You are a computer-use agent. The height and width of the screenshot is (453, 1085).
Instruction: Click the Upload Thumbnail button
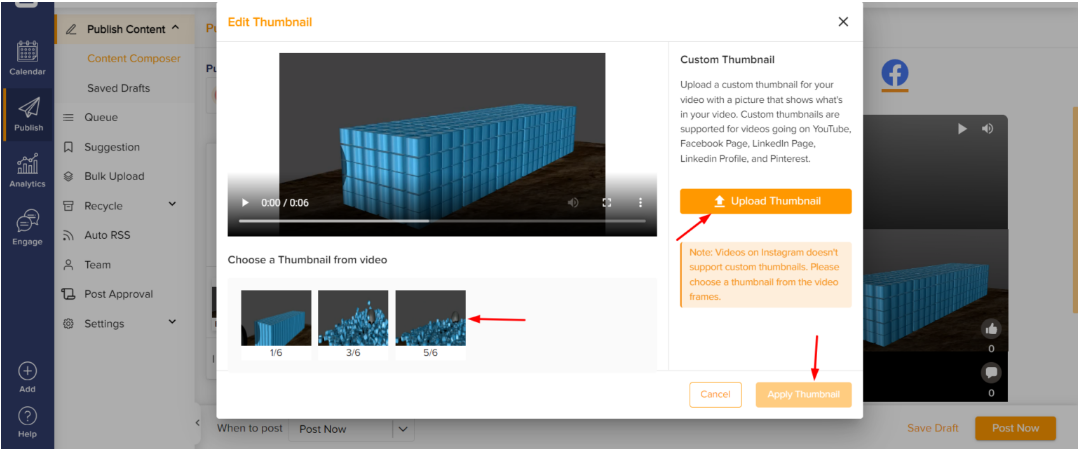(x=765, y=201)
